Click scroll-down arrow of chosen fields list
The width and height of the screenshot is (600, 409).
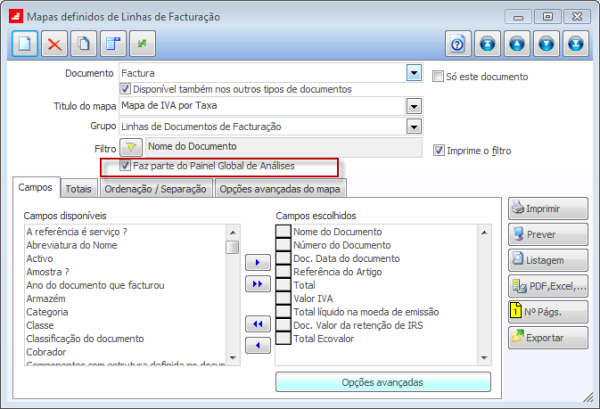[484, 358]
